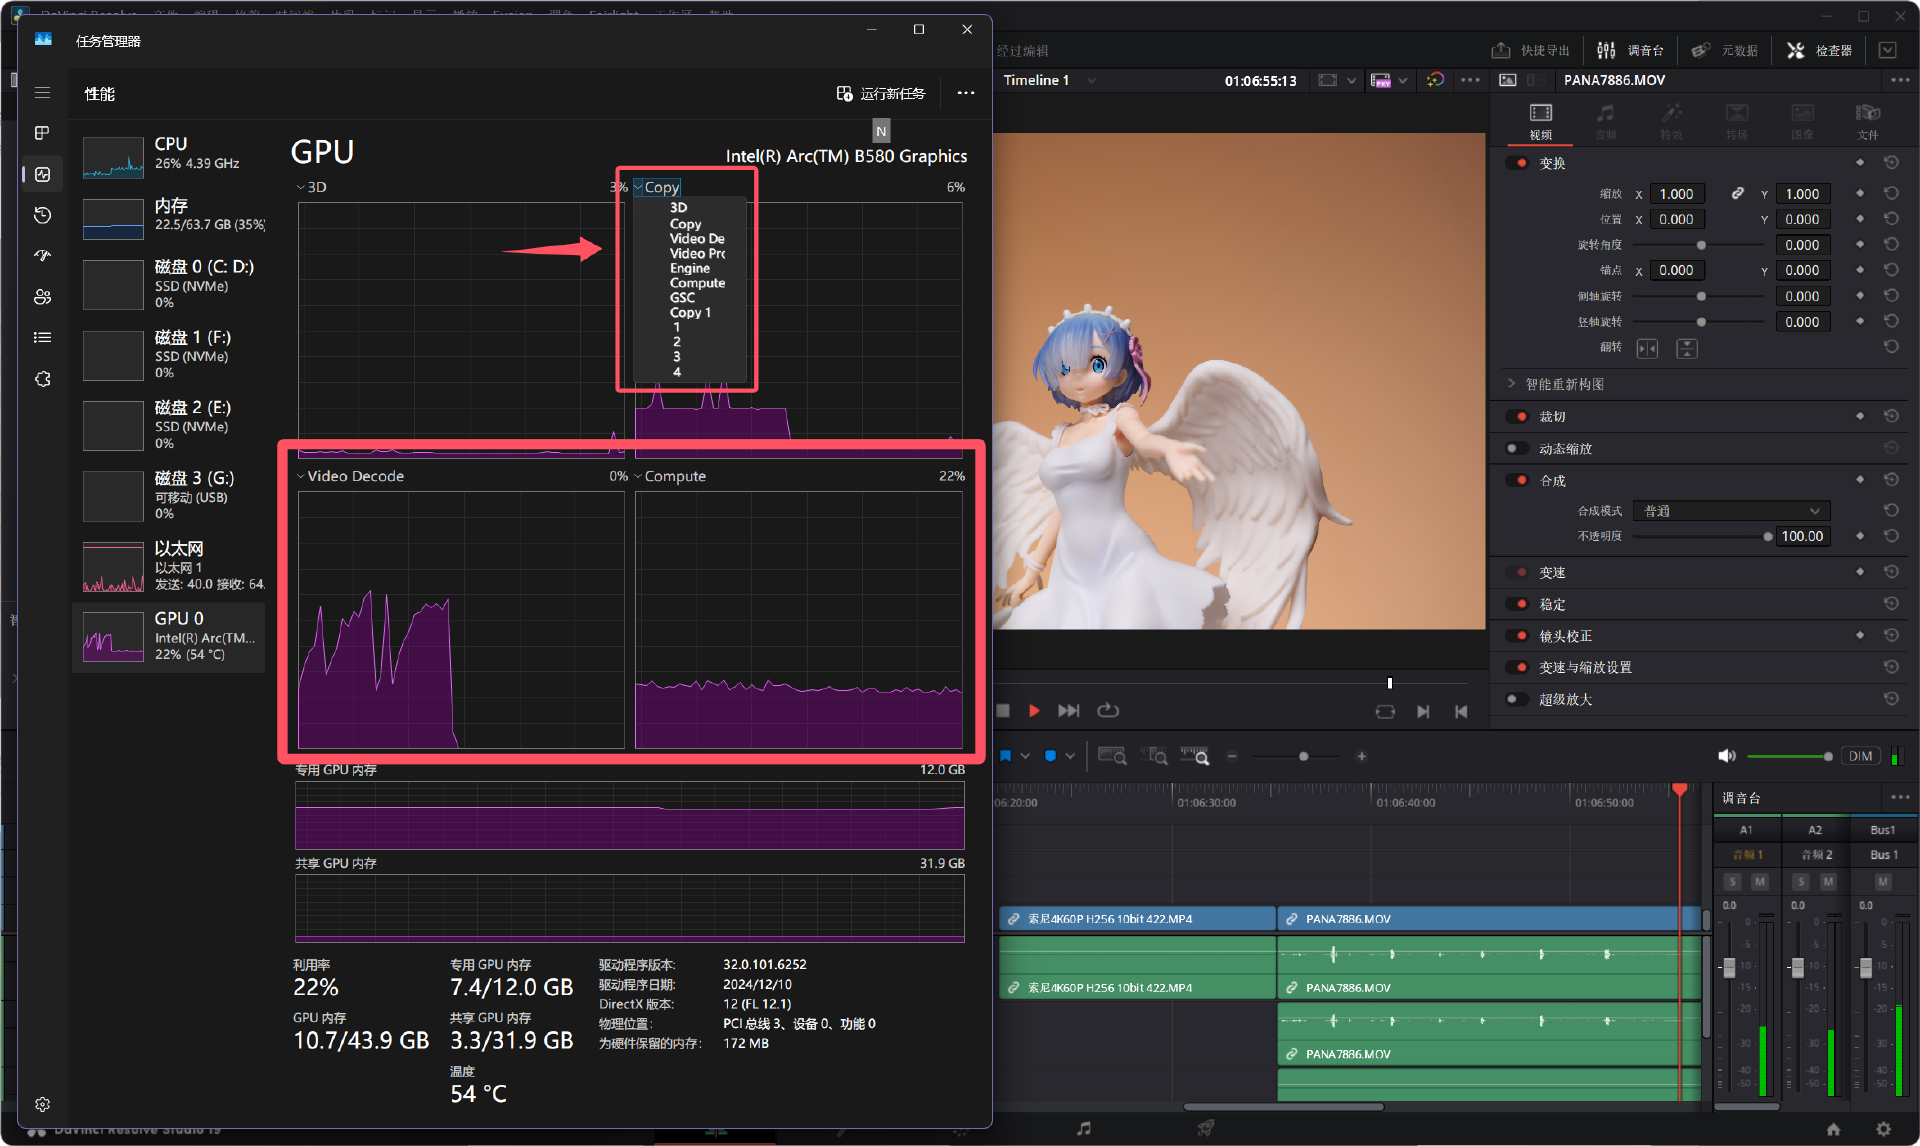
Task: Enable the 超级放大 super scale switch
Action: [x=1517, y=699]
